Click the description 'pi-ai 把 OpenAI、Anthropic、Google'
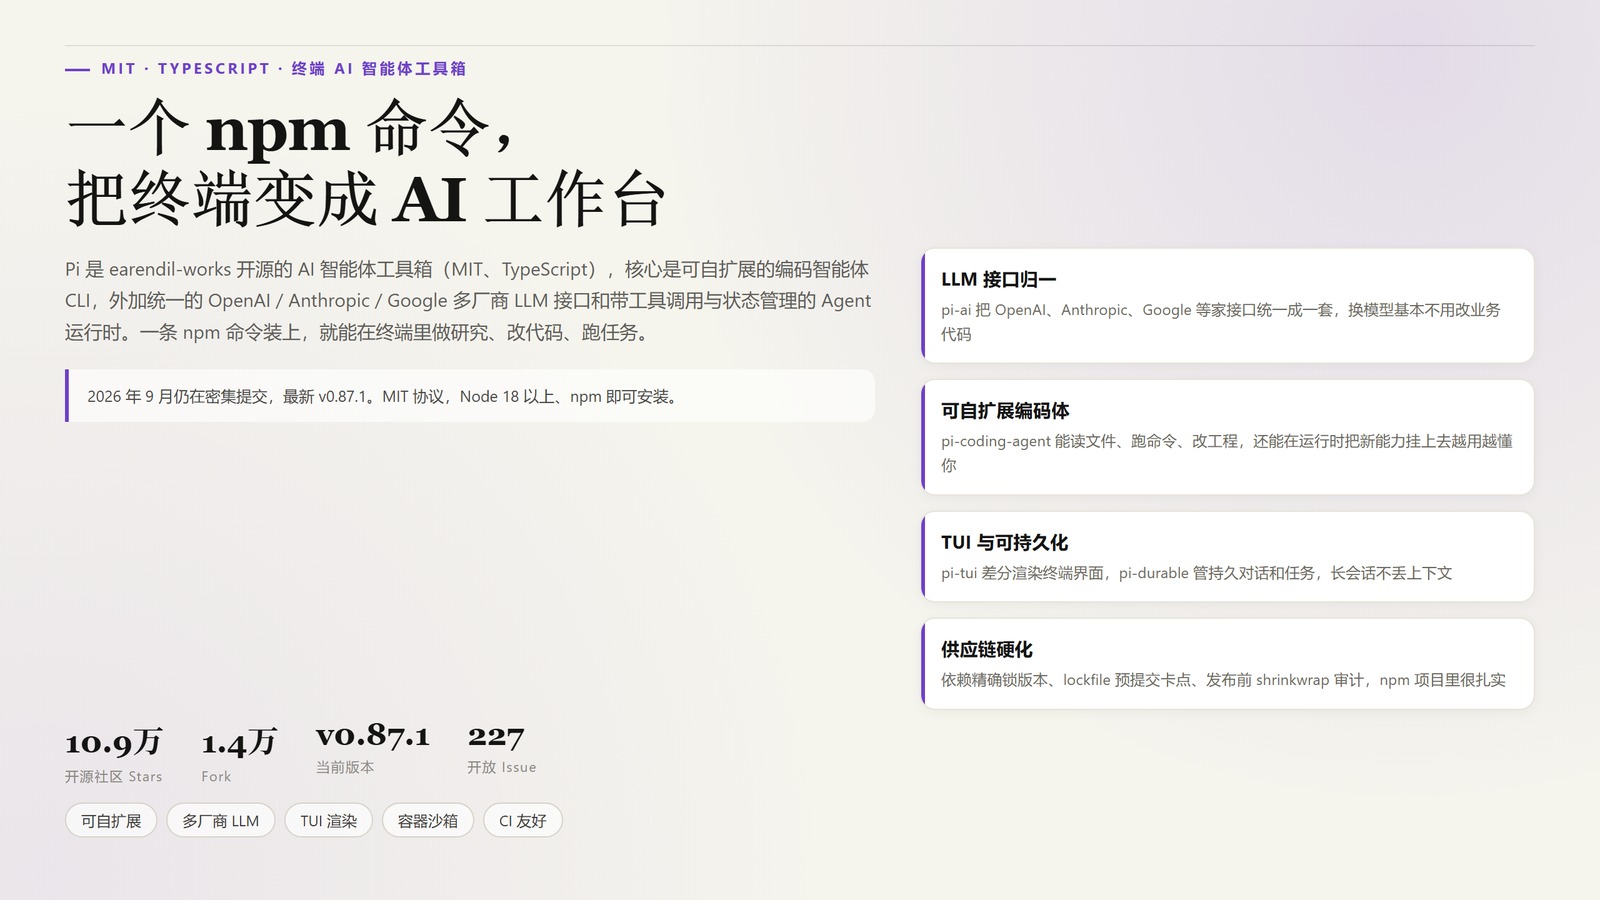The height and width of the screenshot is (900, 1600). tap(1220, 322)
